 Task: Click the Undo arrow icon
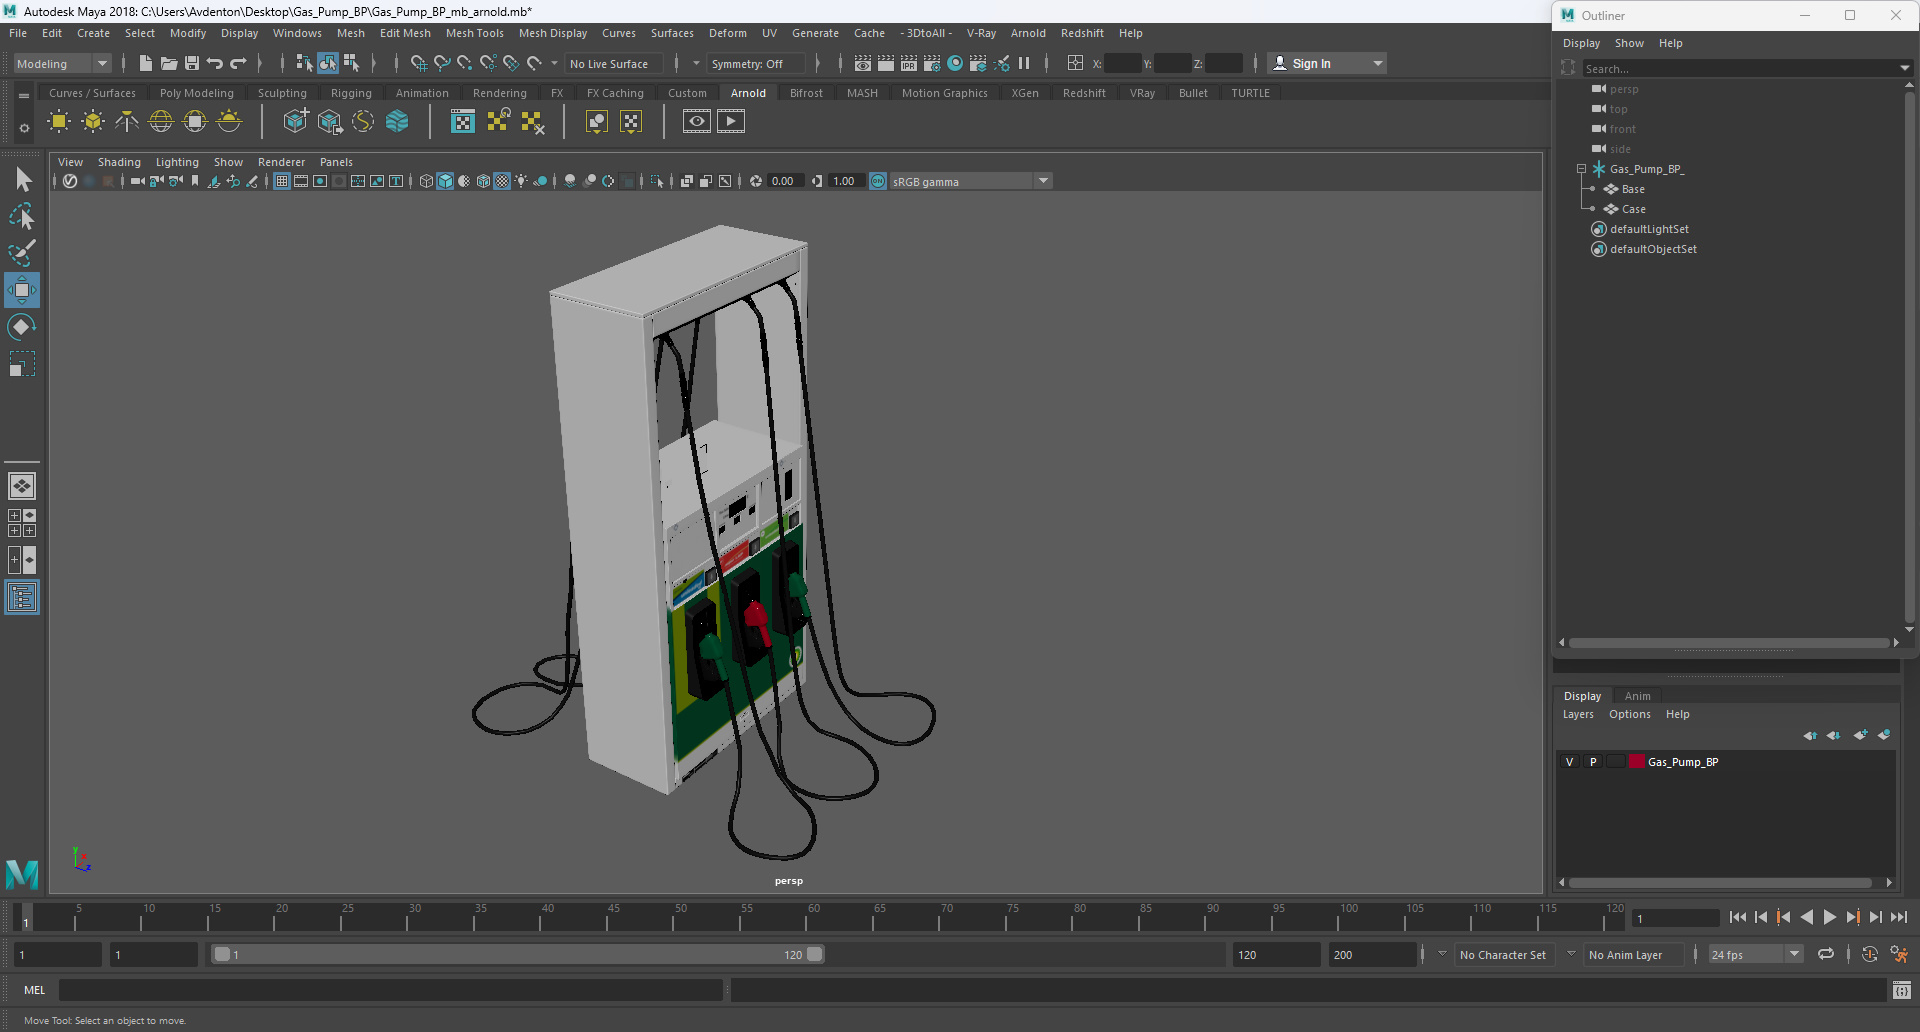pyautogui.click(x=215, y=63)
